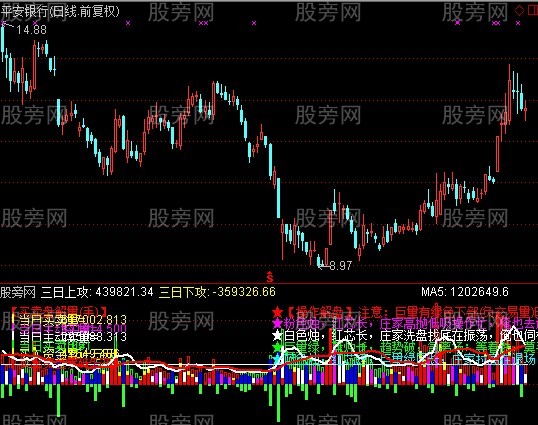Click the red star before 【操作解盘】

277,312
